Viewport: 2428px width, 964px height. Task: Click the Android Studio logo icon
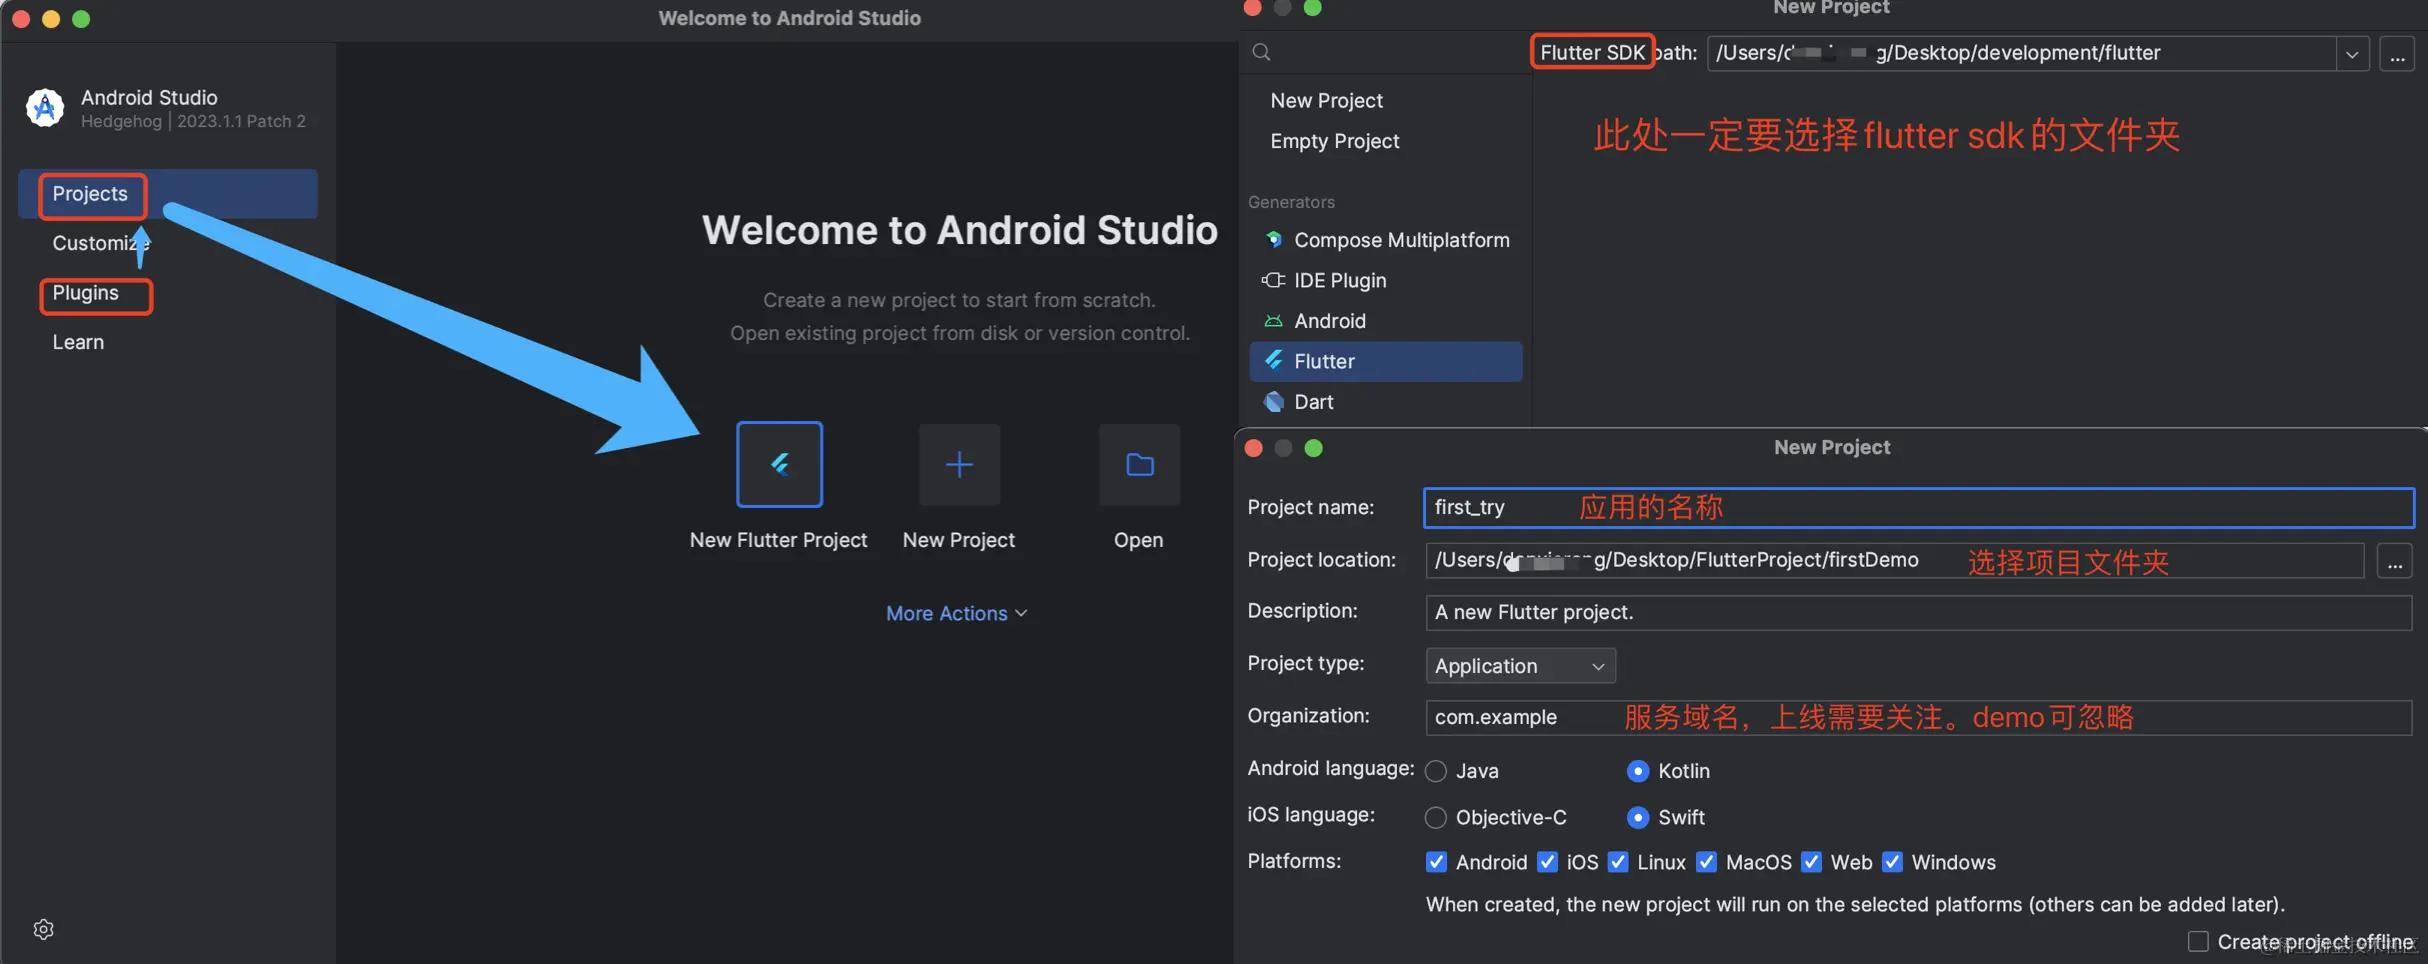pos(45,108)
